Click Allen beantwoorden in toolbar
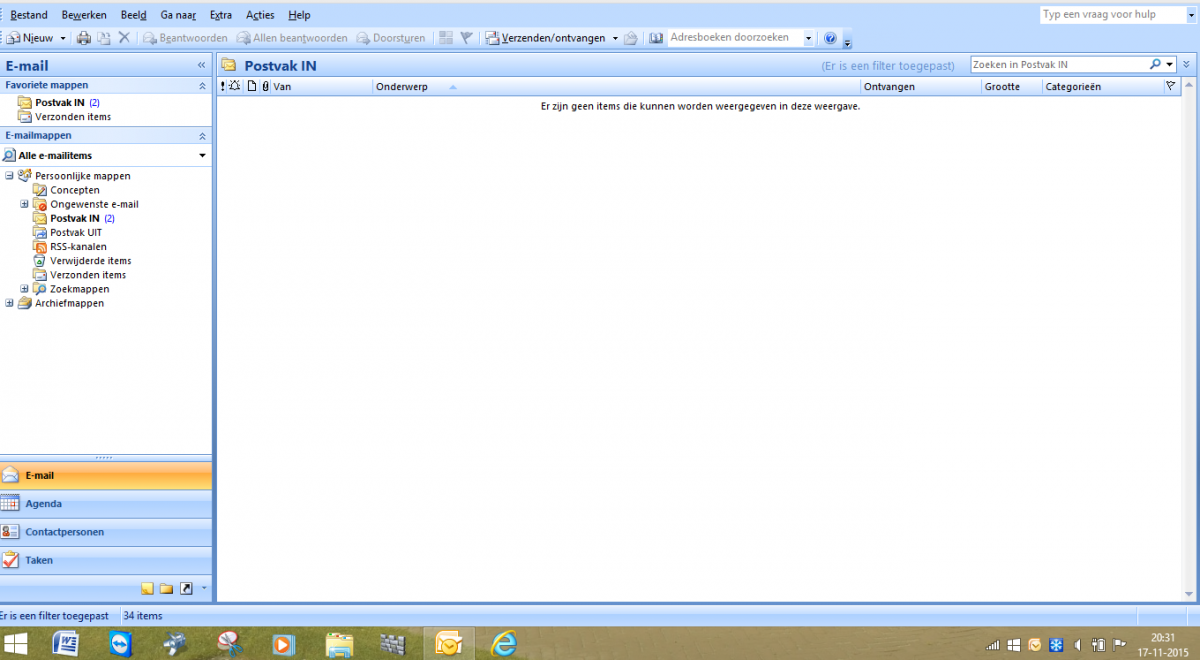1200x660 pixels. click(x=292, y=38)
